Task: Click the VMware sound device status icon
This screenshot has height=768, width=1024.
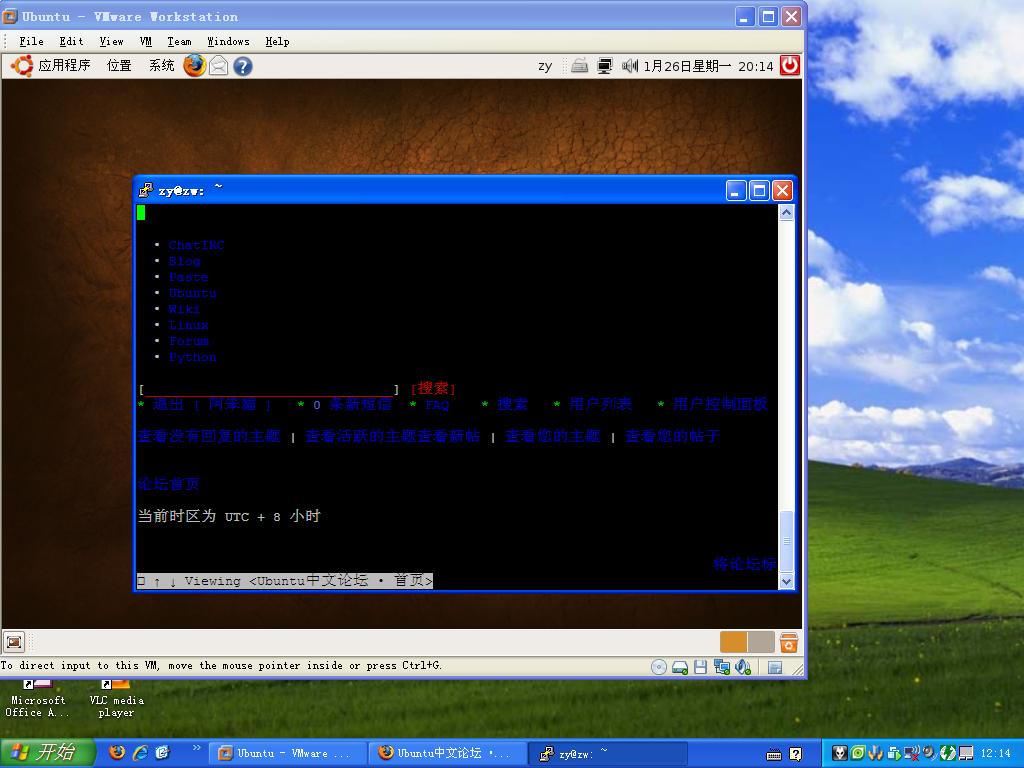Action: [743, 667]
